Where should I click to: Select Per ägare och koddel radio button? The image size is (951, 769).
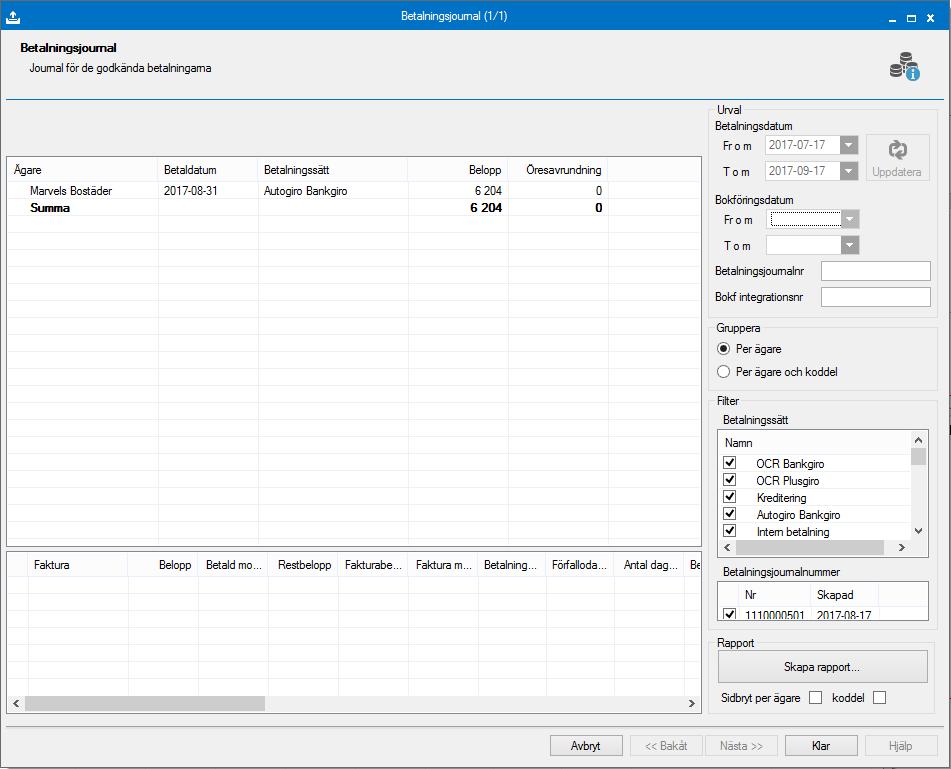[723, 372]
